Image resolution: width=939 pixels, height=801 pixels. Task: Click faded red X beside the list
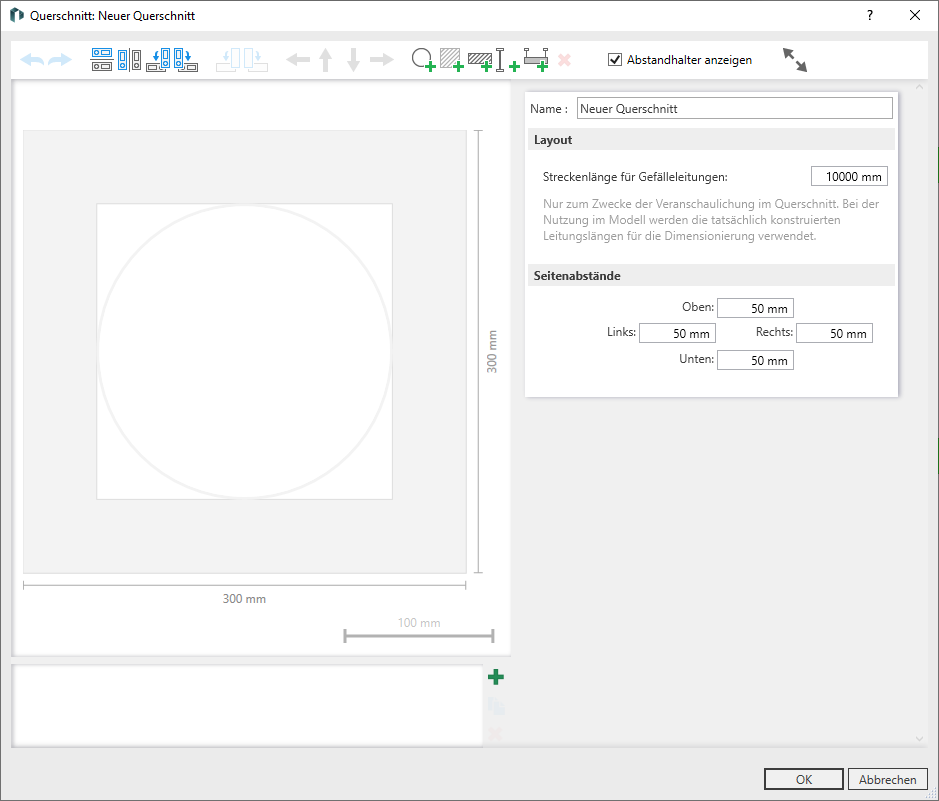(495, 733)
